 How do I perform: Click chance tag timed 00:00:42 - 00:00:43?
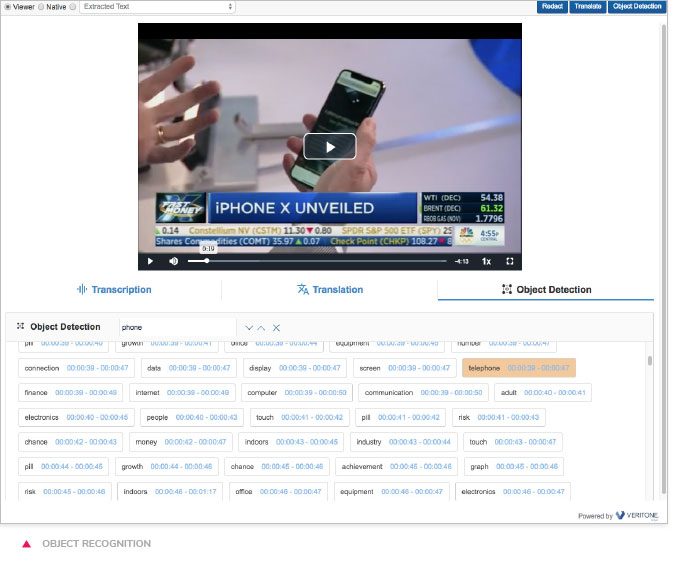coord(71,442)
